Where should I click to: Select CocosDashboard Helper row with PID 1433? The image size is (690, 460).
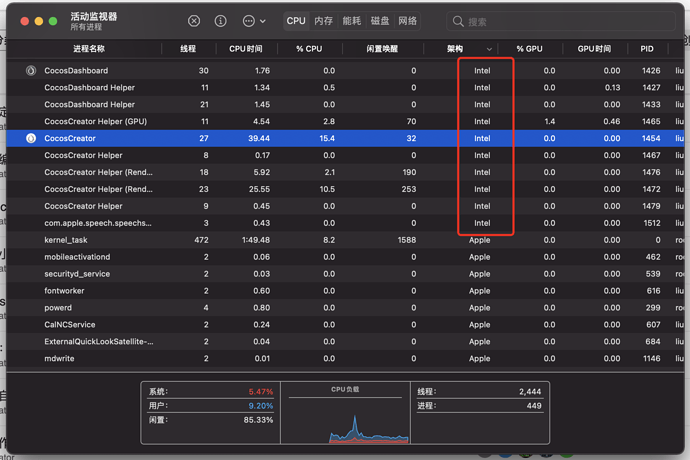point(345,104)
